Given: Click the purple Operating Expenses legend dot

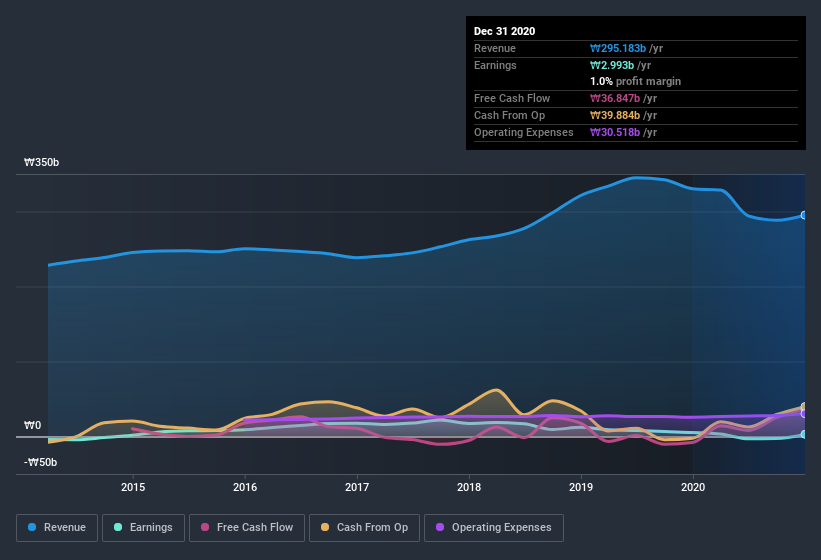Looking at the screenshot, I should click(441, 527).
